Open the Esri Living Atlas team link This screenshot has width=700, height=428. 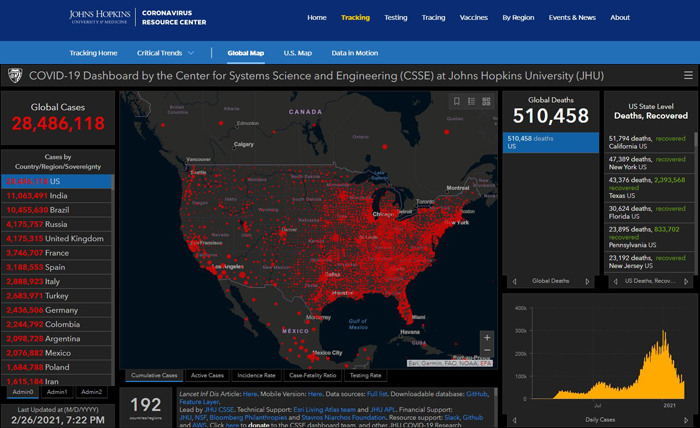[325, 410]
